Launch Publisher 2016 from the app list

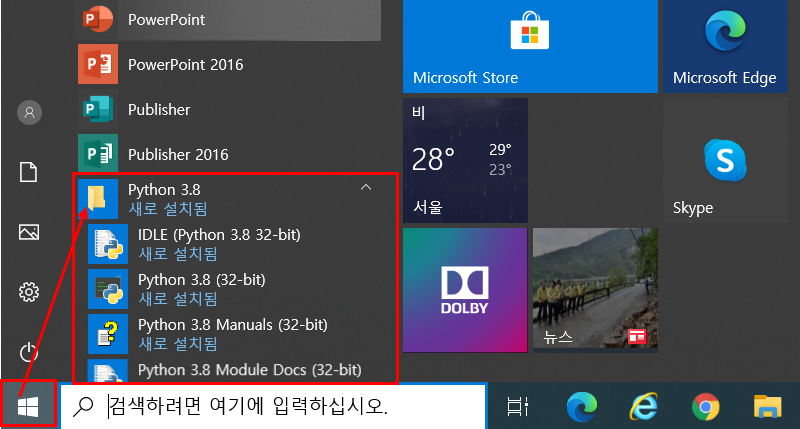[229, 154]
